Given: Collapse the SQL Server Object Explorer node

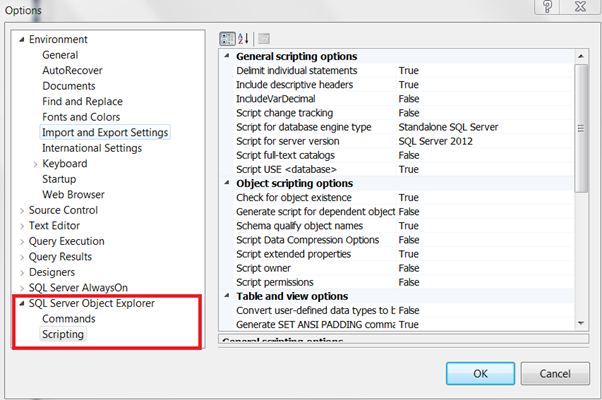Looking at the screenshot, I should tap(21, 304).
